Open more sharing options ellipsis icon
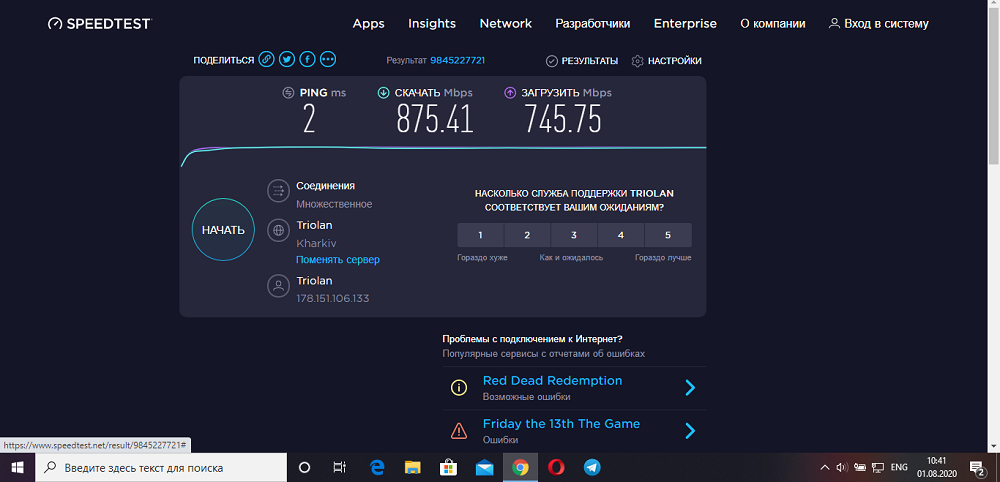The image size is (1000, 482). [328, 60]
